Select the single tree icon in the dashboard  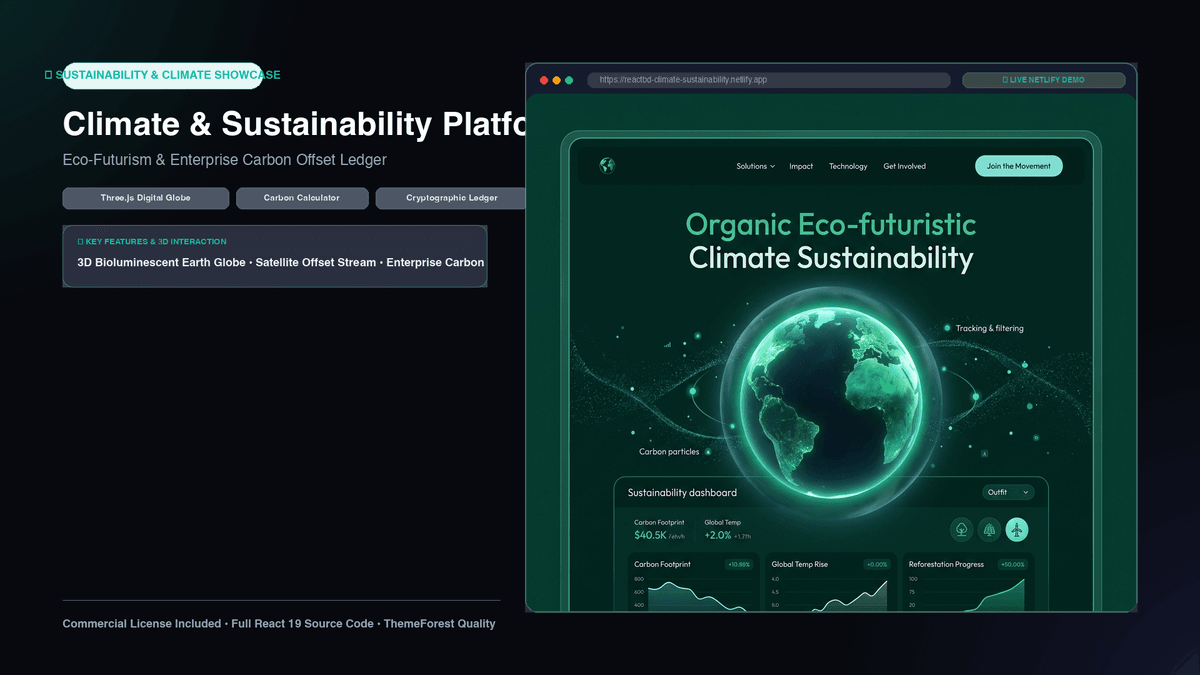pyautogui.click(x=961, y=530)
